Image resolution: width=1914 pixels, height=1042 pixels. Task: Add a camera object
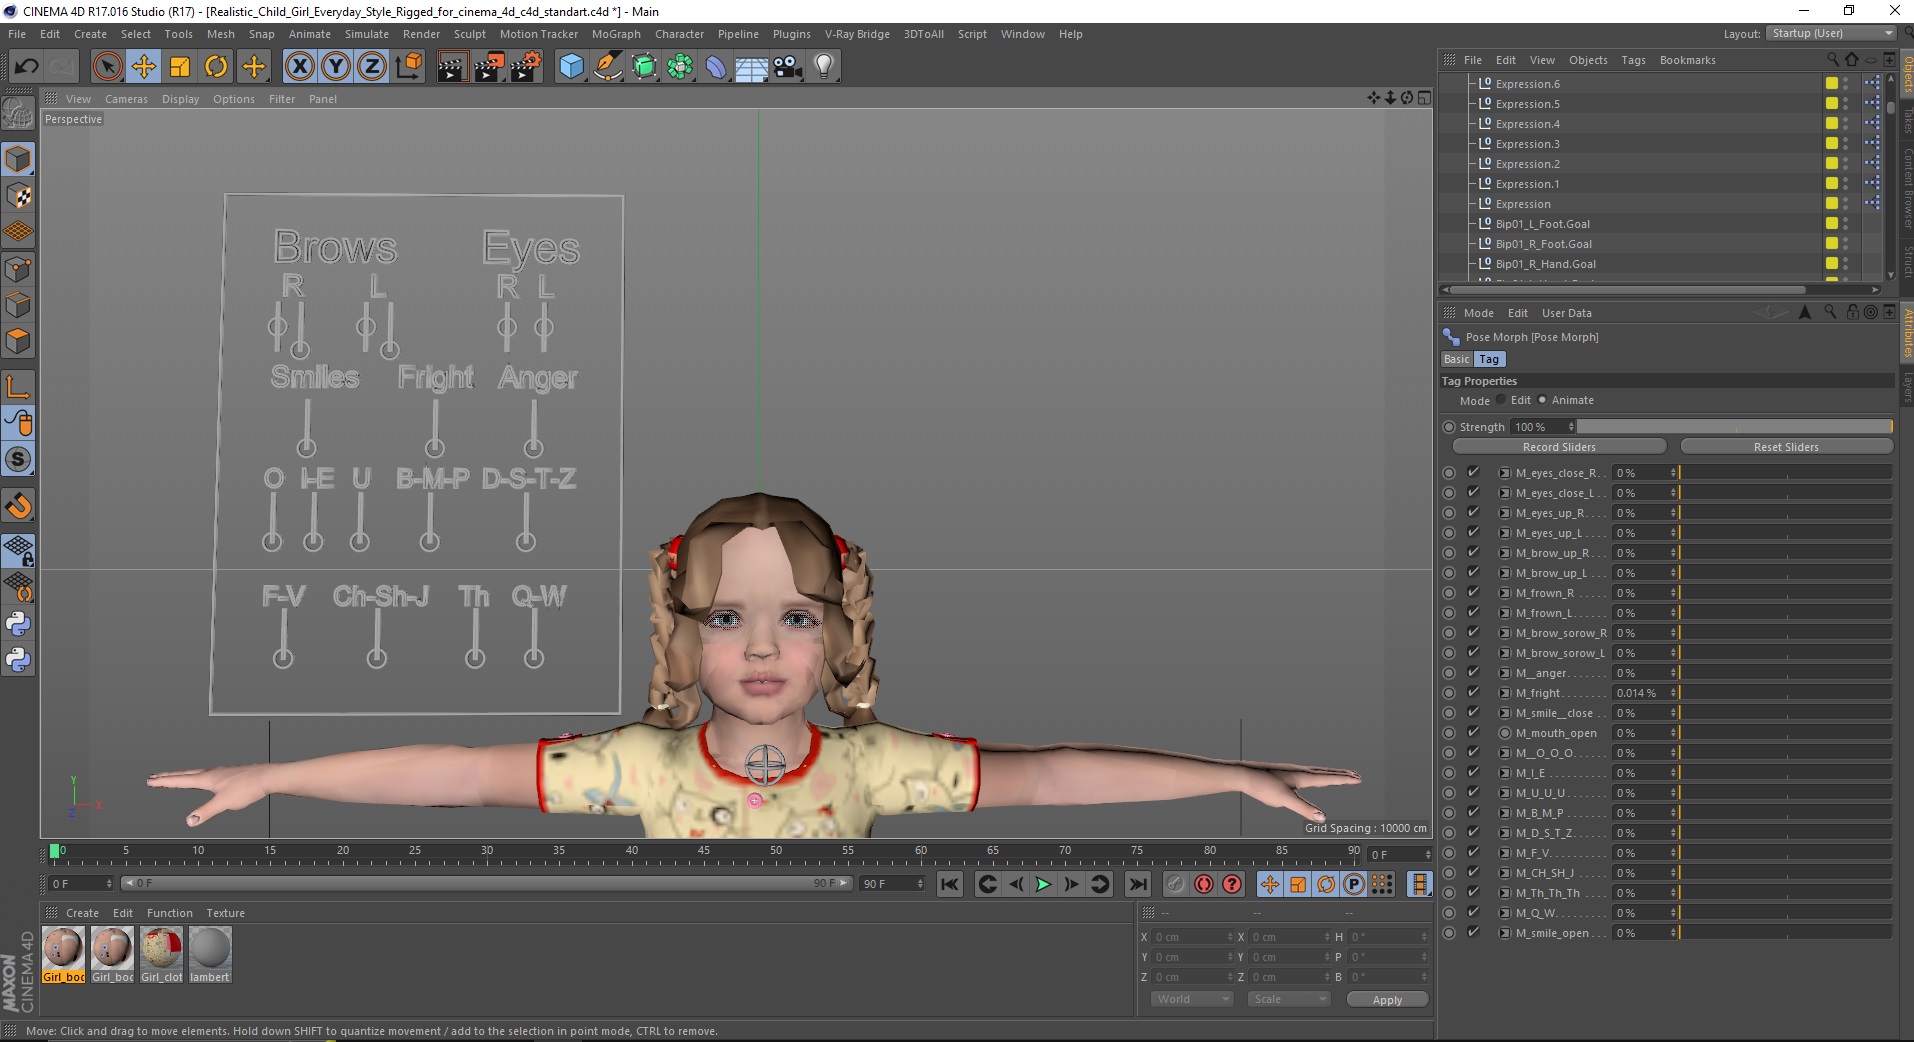click(787, 67)
